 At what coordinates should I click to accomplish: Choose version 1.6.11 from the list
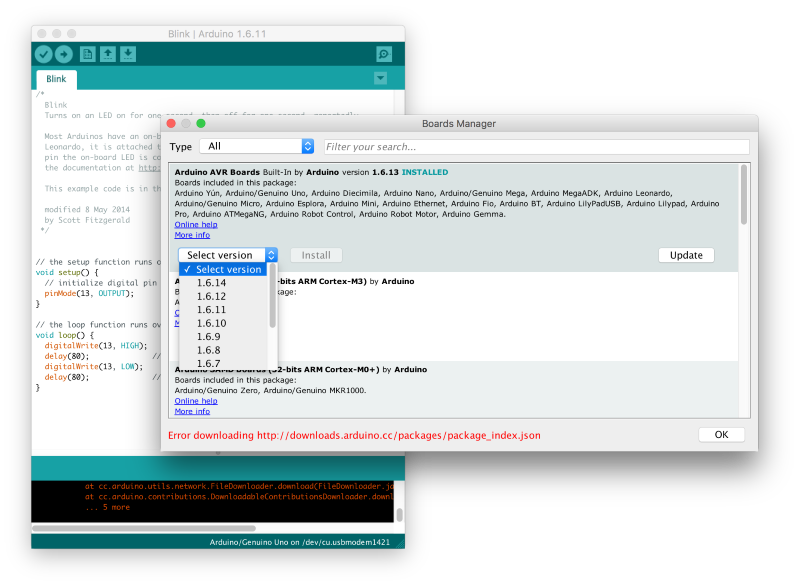(x=223, y=310)
